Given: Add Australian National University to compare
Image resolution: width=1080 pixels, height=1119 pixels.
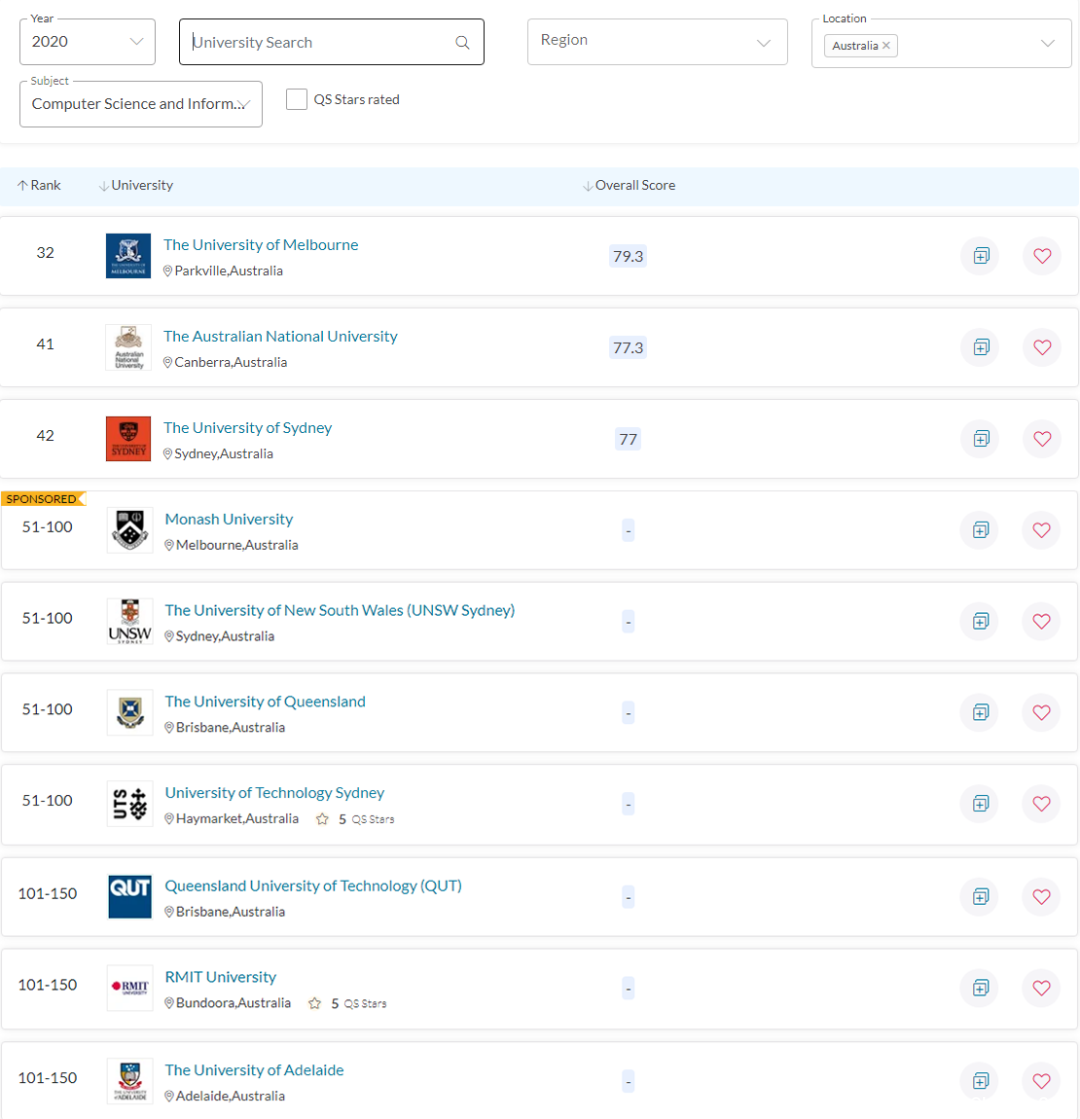Looking at the screenshot, I should coord(981,347).
